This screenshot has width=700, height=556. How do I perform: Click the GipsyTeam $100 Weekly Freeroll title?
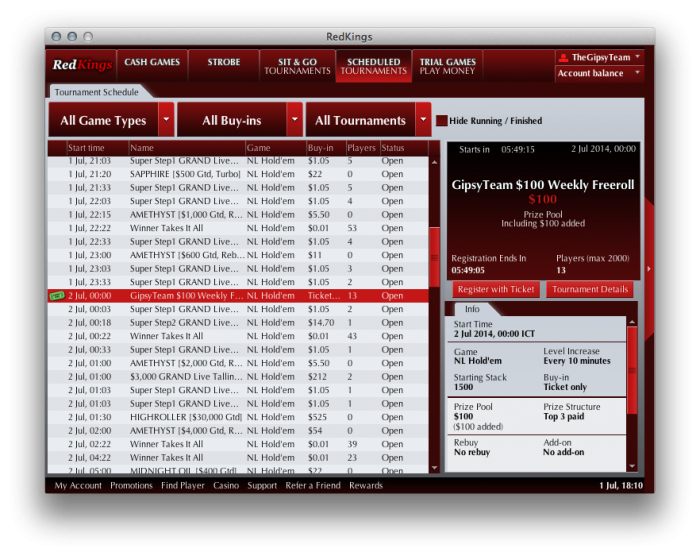point(542,185)
